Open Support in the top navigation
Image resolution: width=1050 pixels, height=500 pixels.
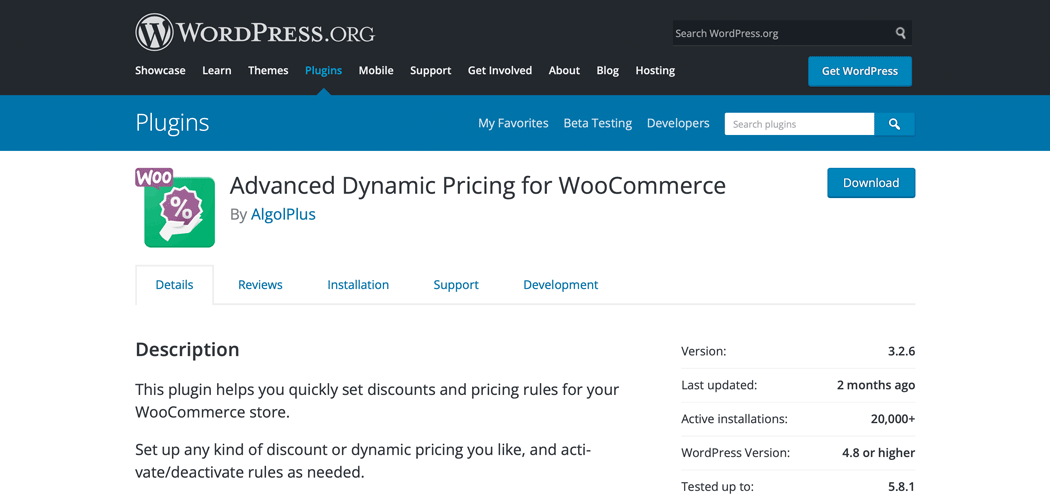431,70
